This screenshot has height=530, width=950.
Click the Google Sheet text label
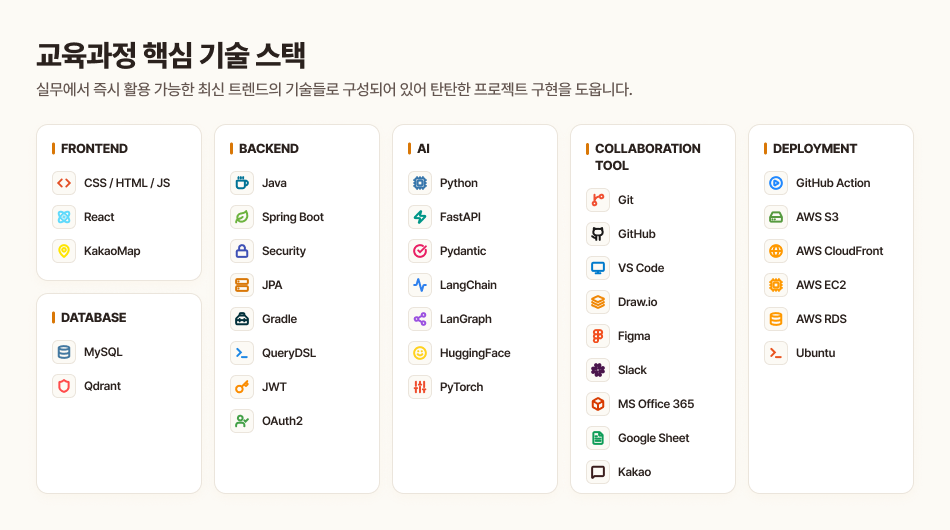[654, 438]
